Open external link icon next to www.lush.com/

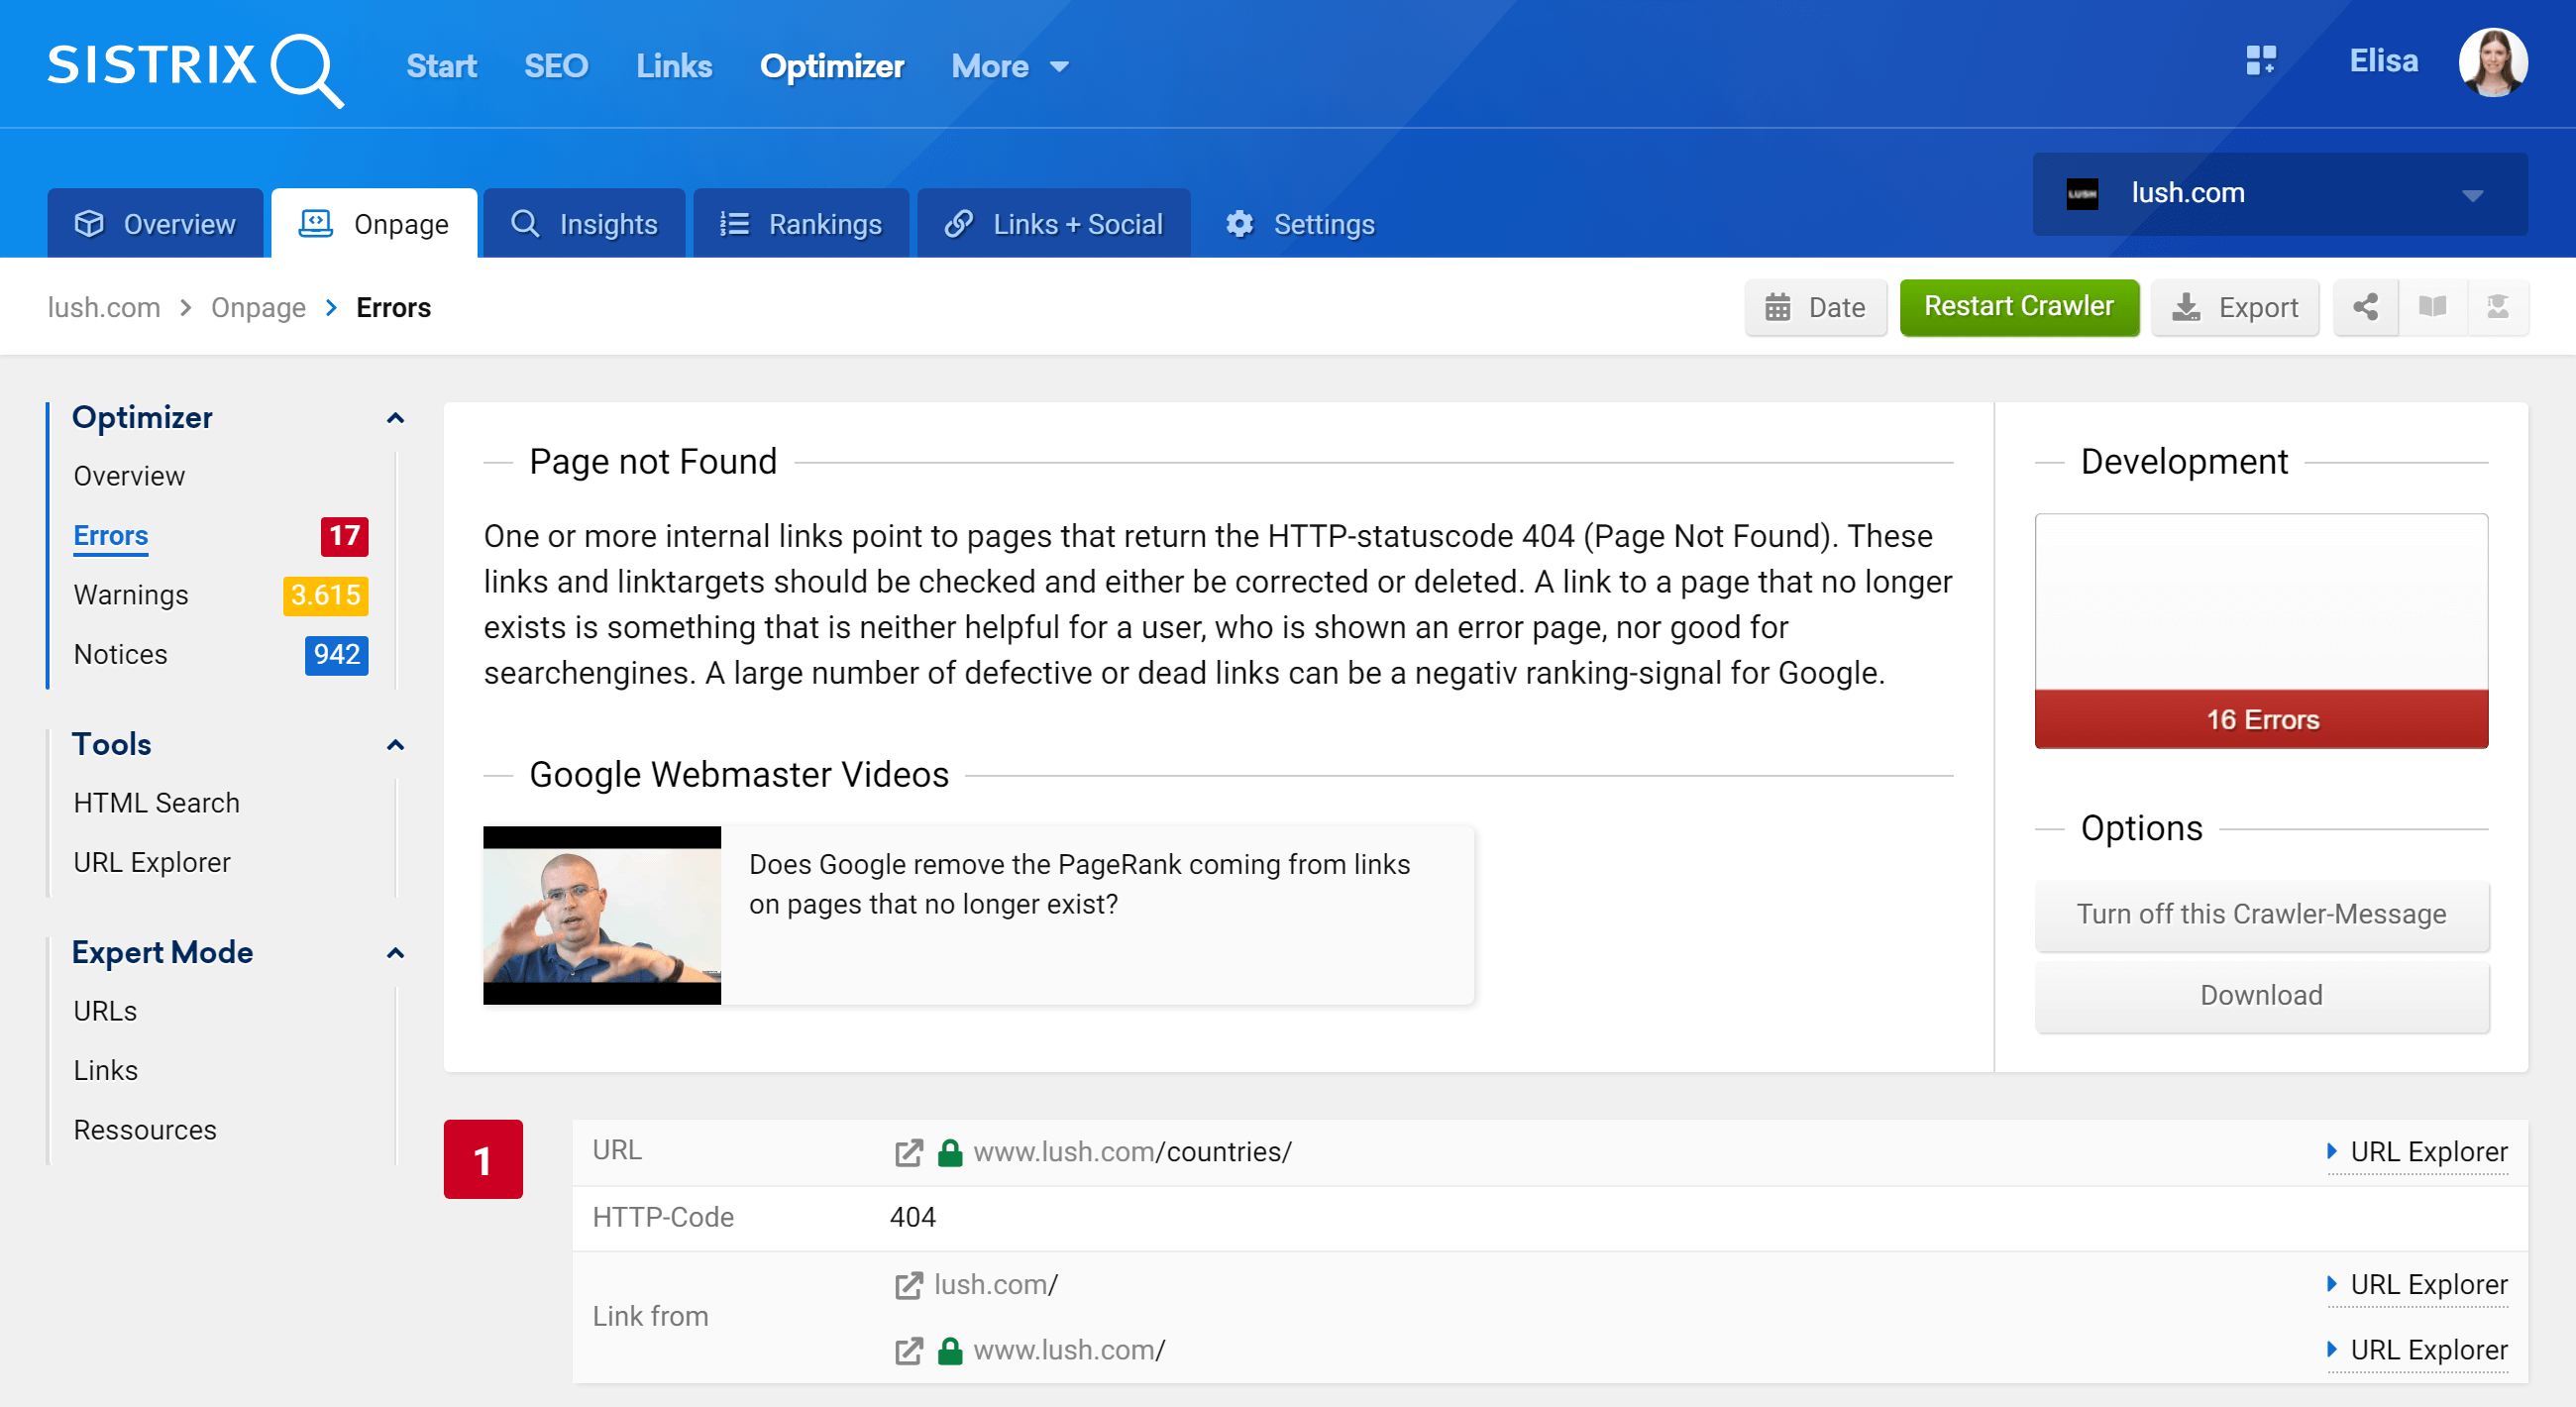click(x=908, y=1351)
